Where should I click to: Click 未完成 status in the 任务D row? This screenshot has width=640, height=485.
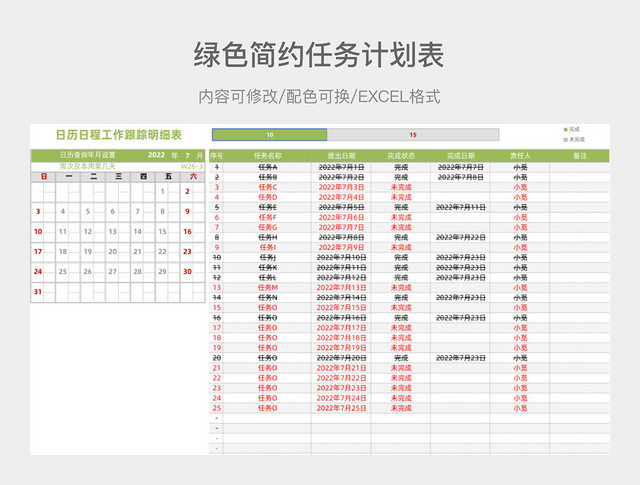click(401, 197)
